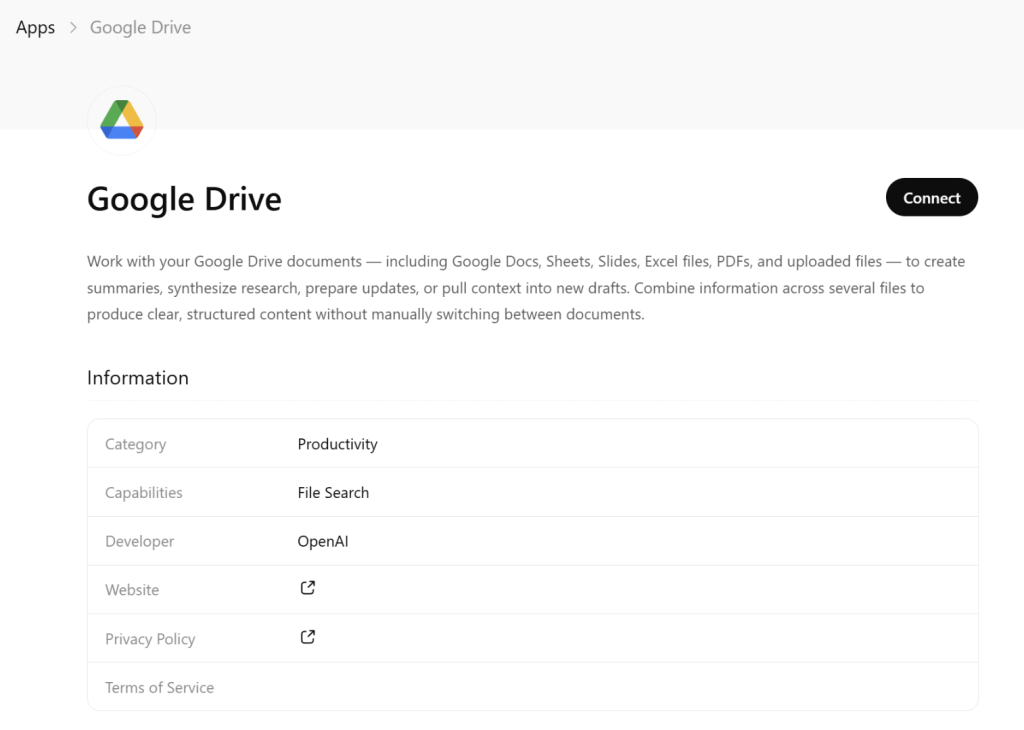Click the Information section heading
The height and width of the screenshot is (730, 1024).
click(x=138, y=378)
